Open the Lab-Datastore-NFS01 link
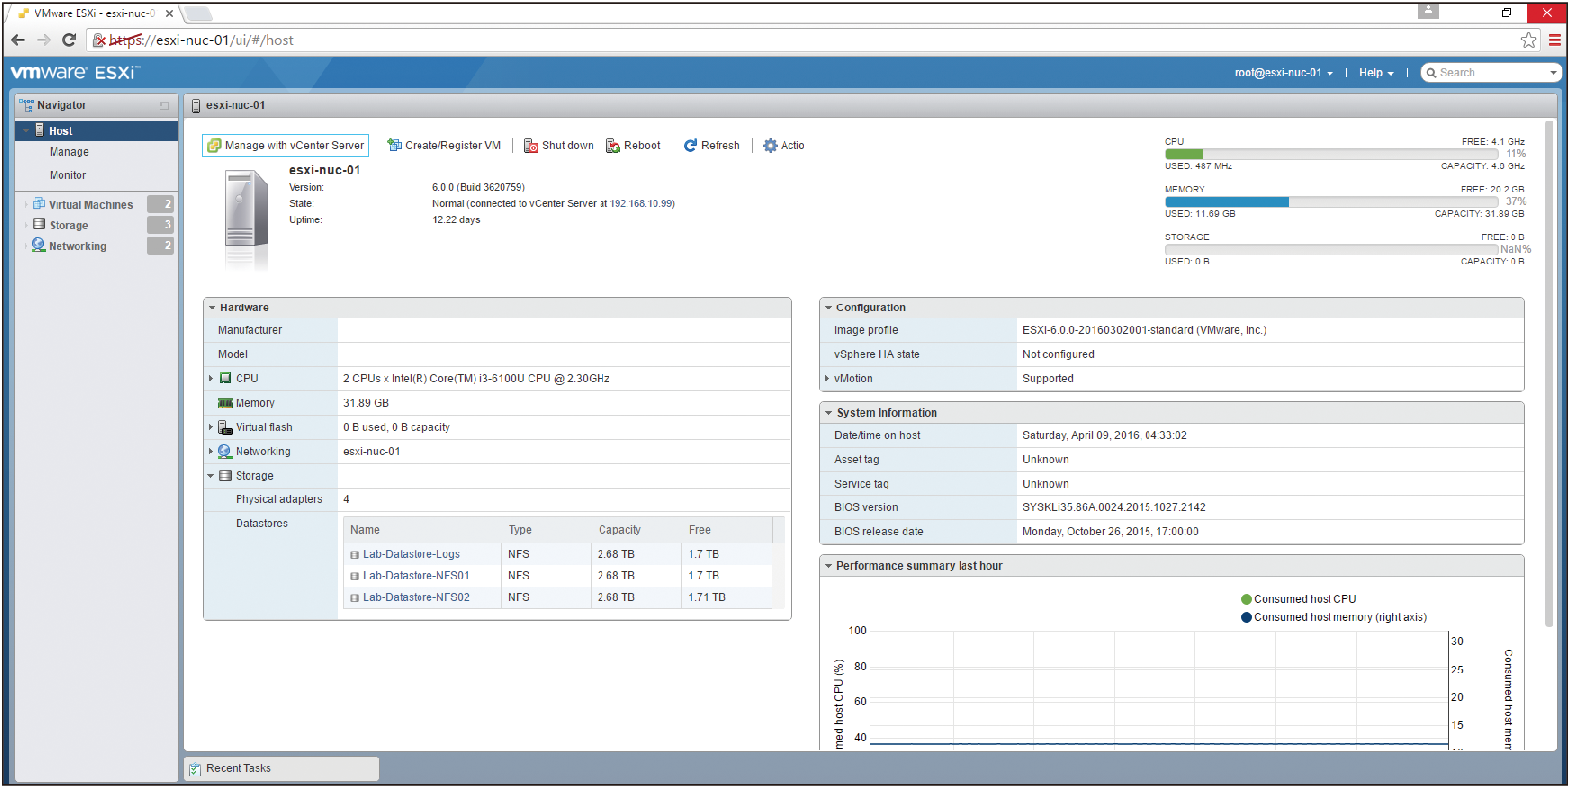 416,575
